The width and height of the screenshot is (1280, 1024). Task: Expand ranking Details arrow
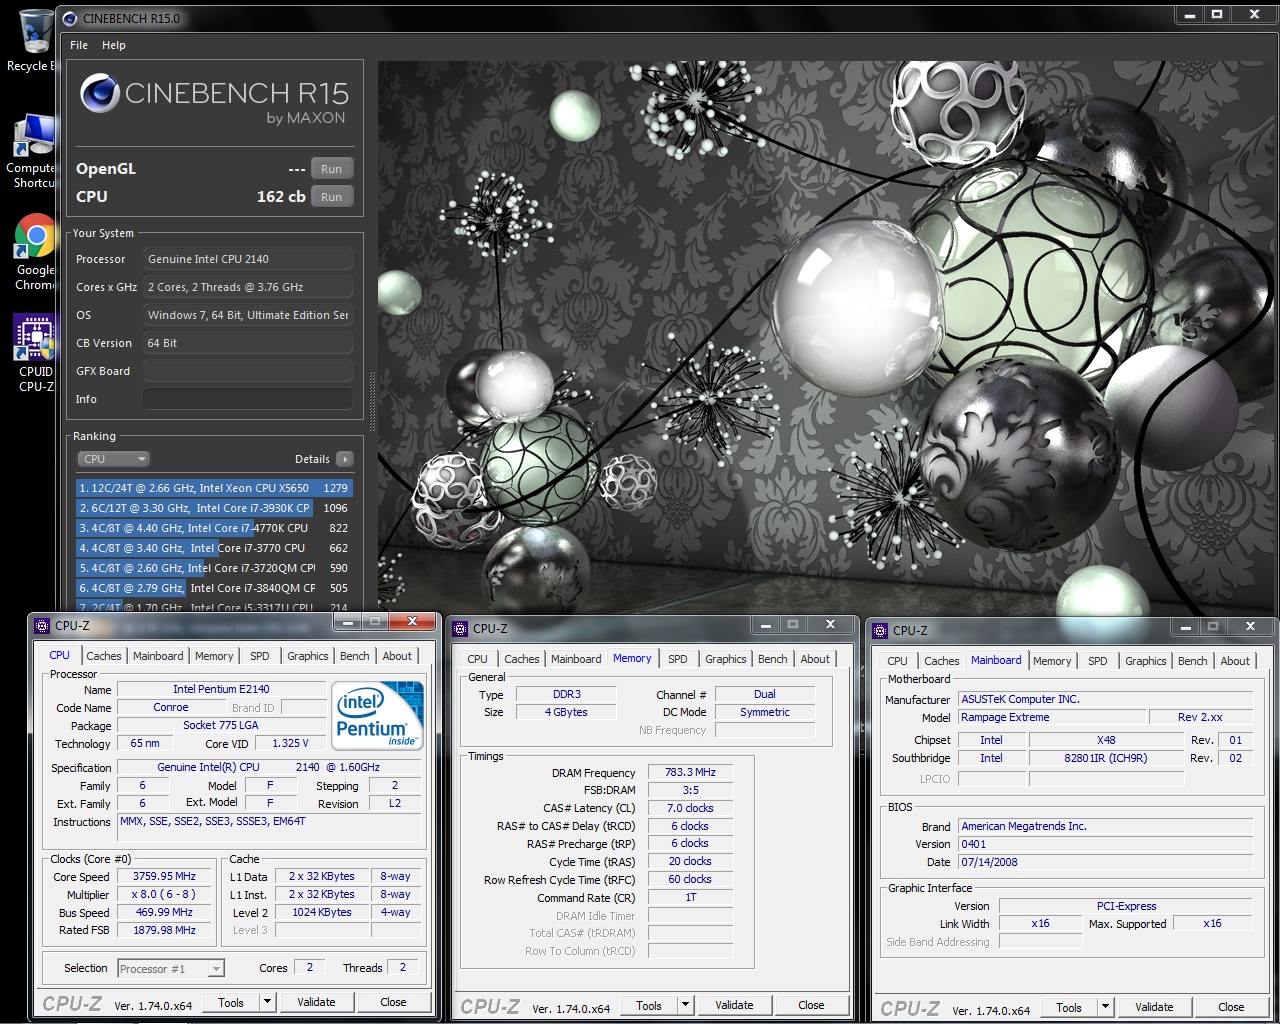click(x=345, y=459)
